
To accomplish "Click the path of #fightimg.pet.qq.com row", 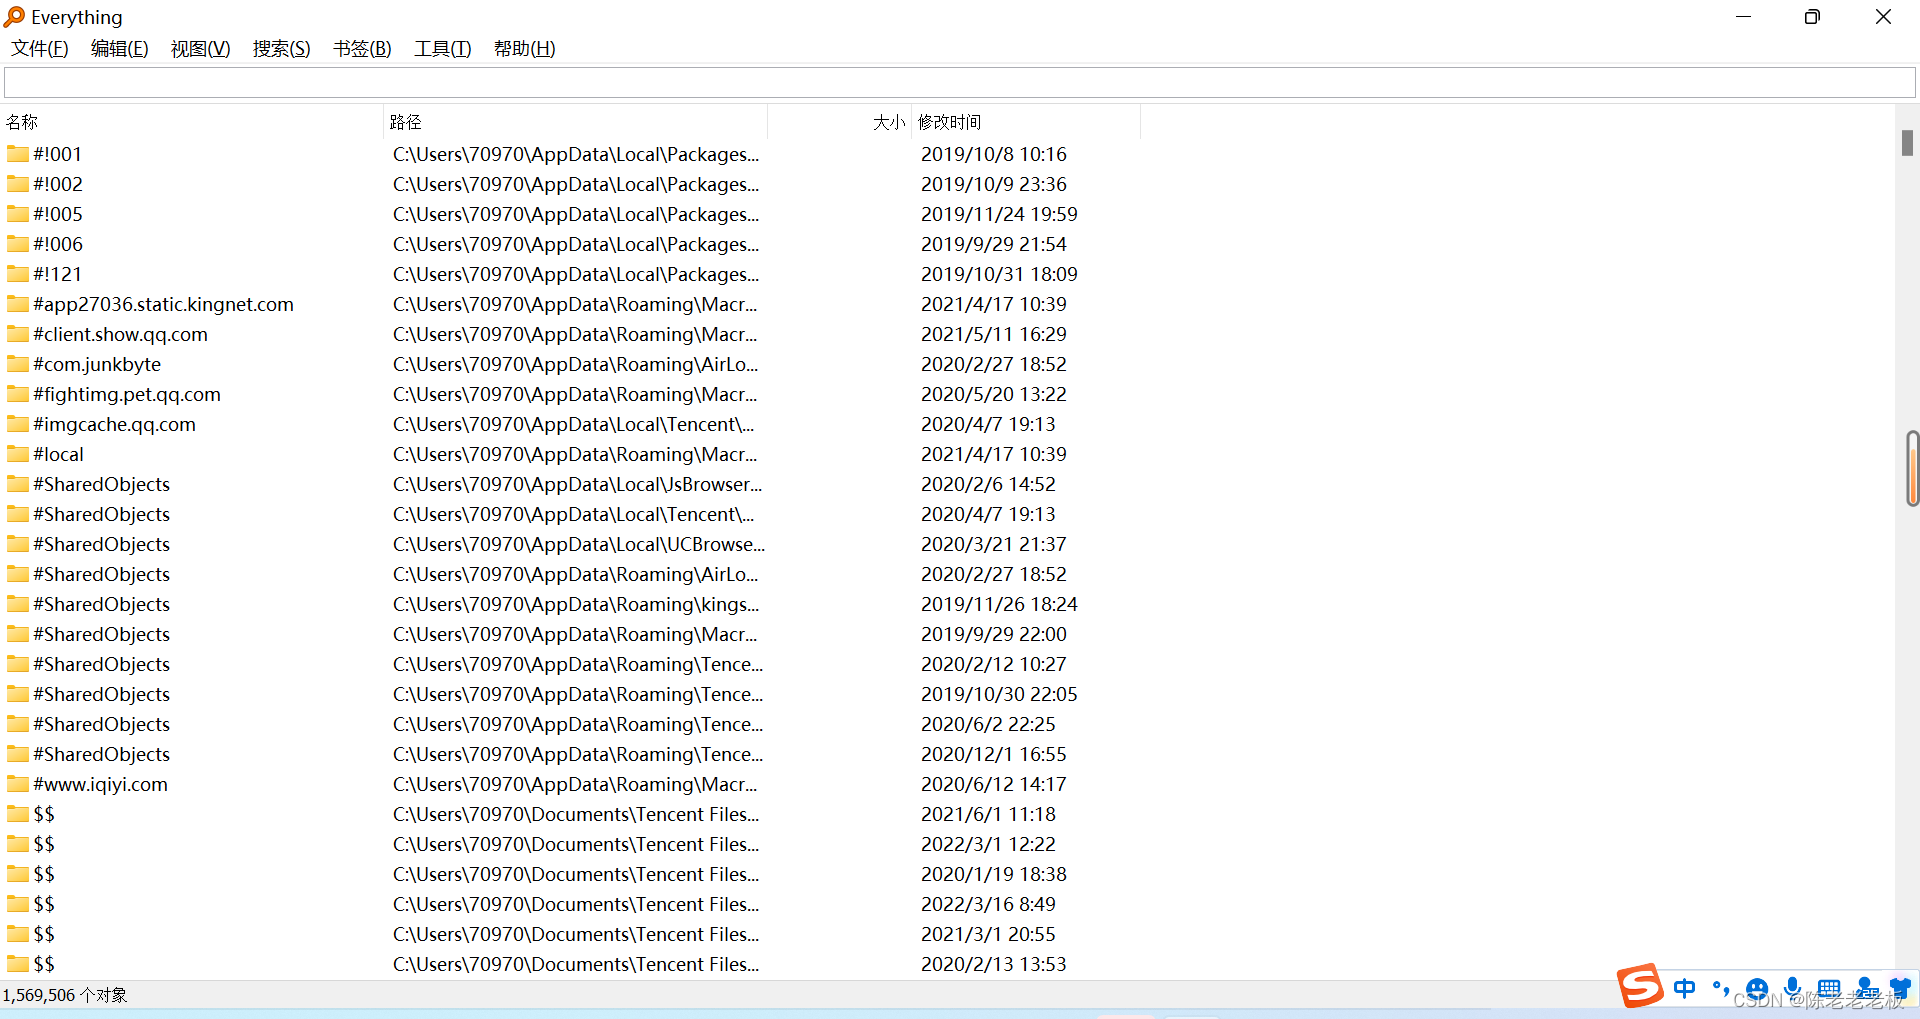I will pyautogui.click(x=575, y=394).
